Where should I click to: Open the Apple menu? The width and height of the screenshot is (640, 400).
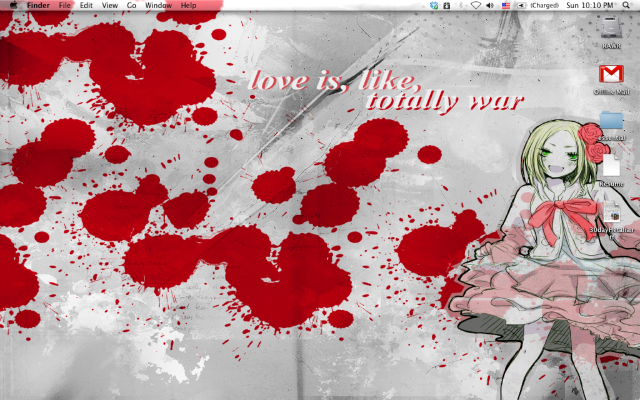(11, 6)
